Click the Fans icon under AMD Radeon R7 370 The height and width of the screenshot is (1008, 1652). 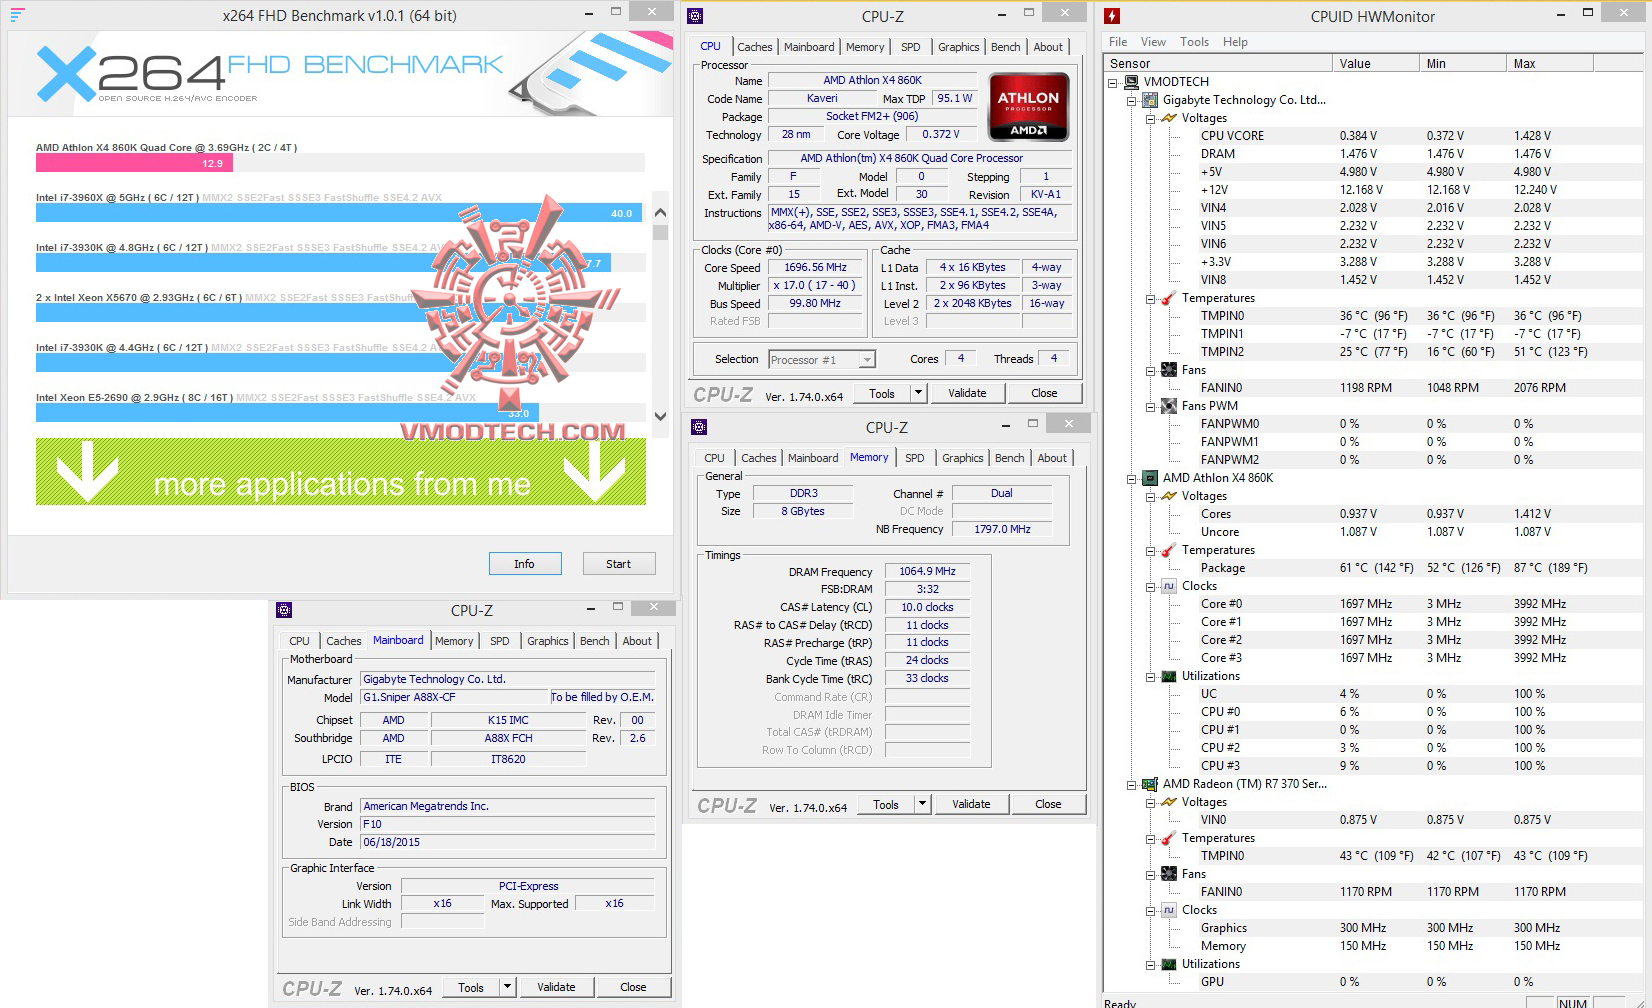click(x=1169, y=874)
